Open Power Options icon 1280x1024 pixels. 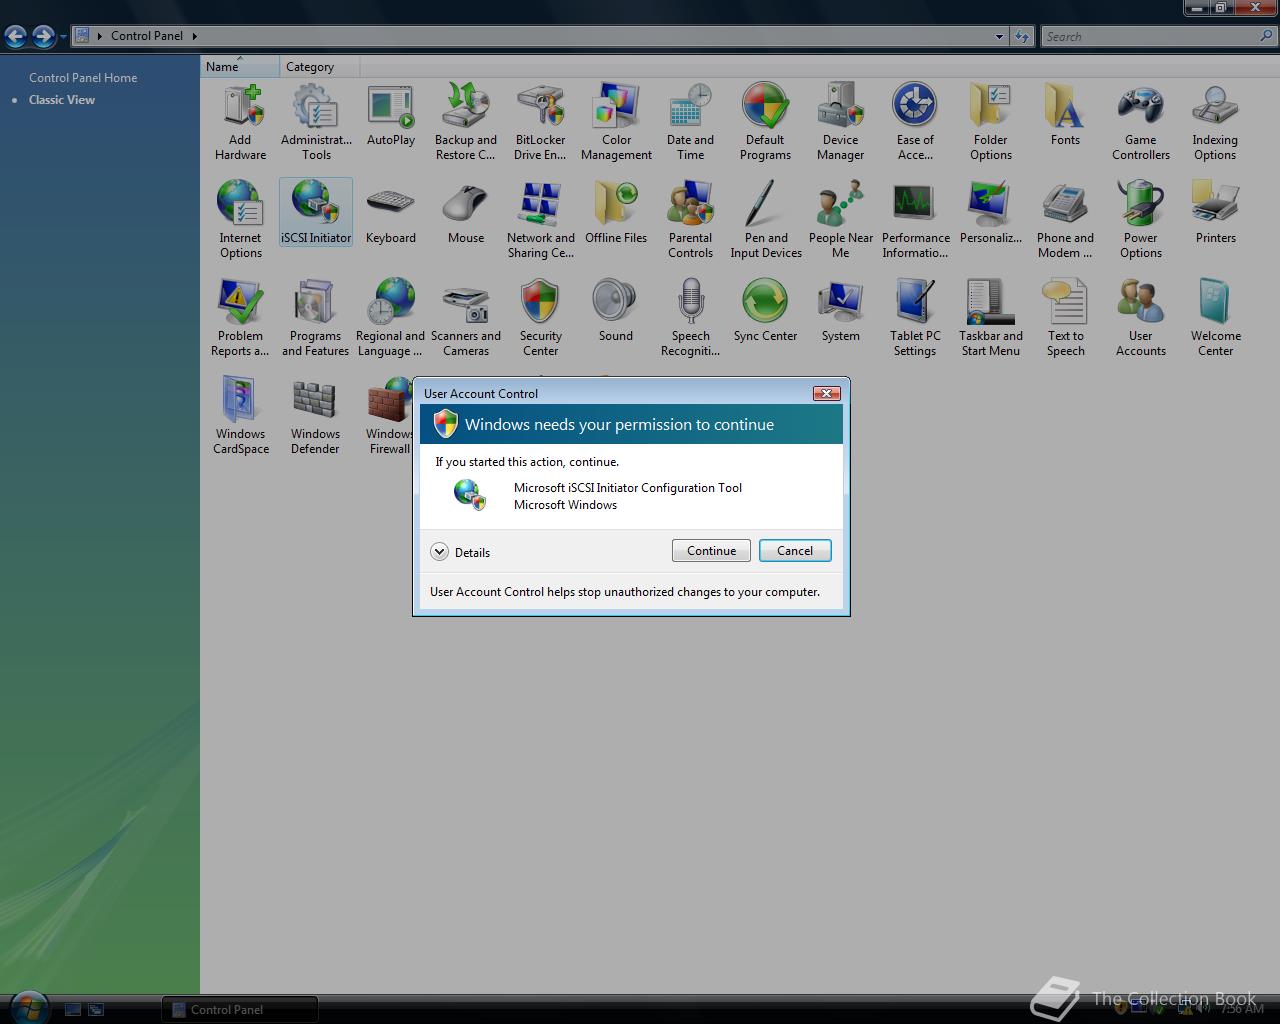[1141, 220]
